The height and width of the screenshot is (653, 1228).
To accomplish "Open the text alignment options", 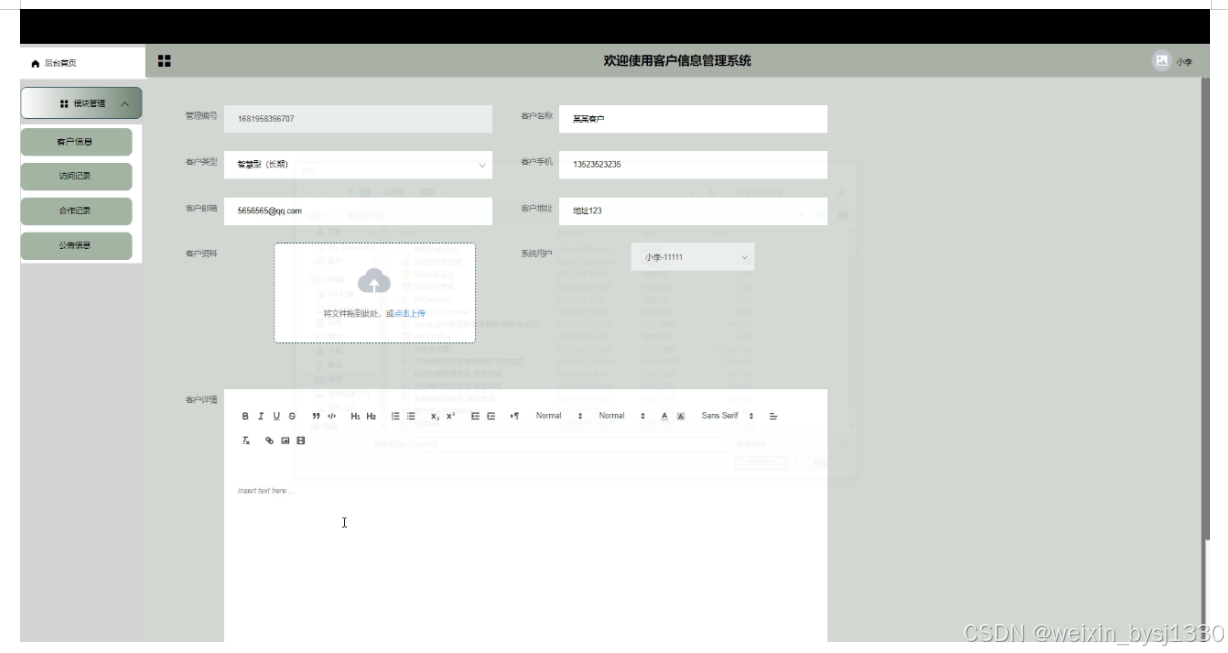I will tap(773, 416).
